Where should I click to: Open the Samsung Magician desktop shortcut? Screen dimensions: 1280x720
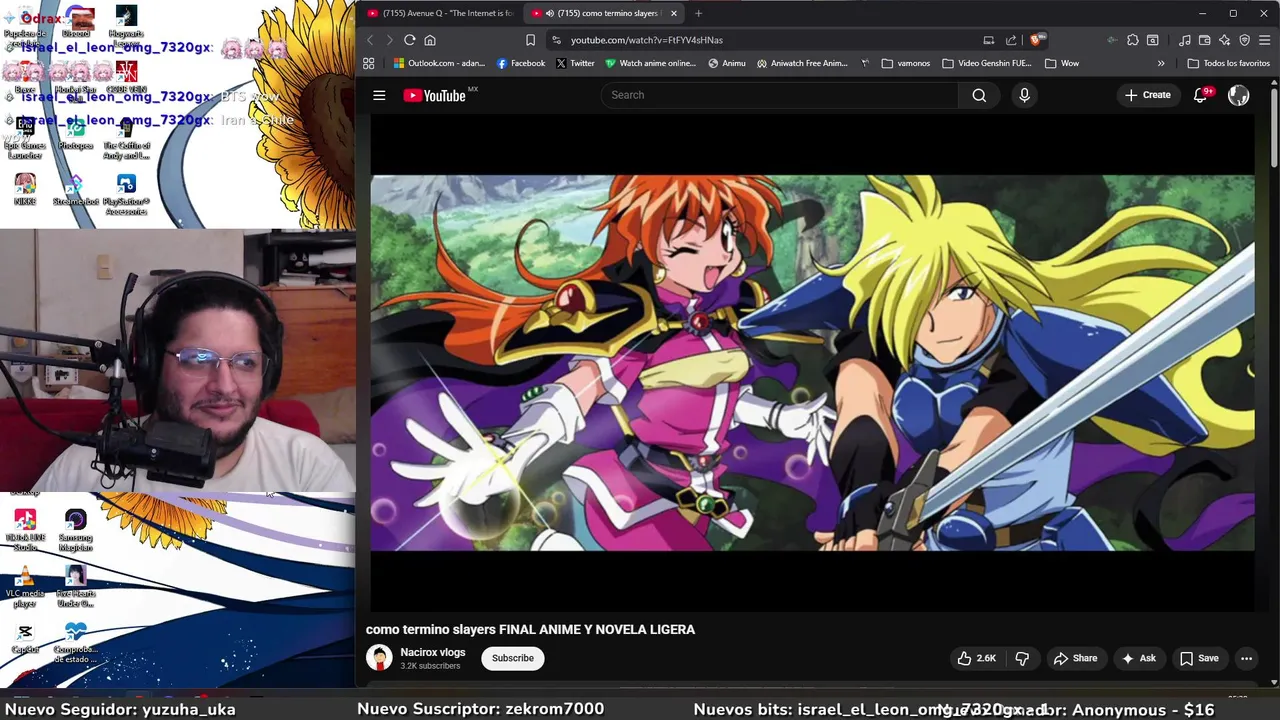[76, 530]
